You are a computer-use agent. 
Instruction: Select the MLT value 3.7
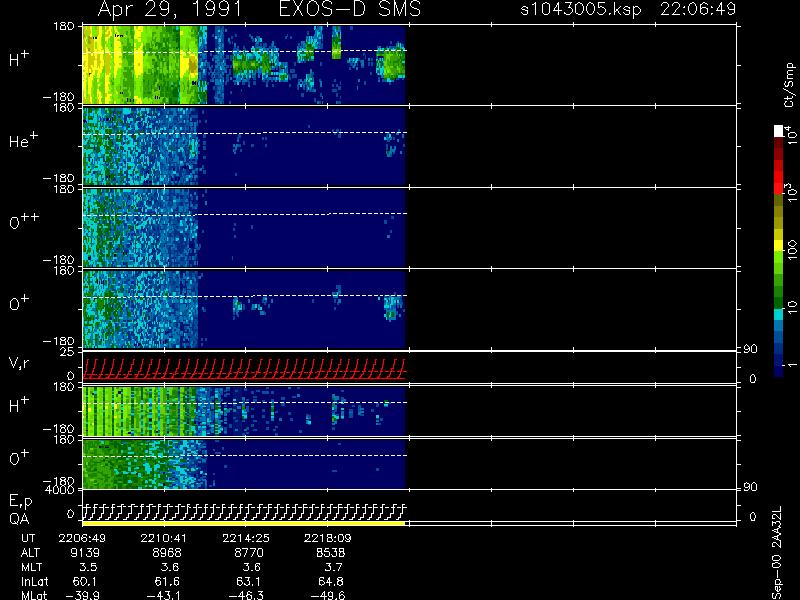pos(333,567)
